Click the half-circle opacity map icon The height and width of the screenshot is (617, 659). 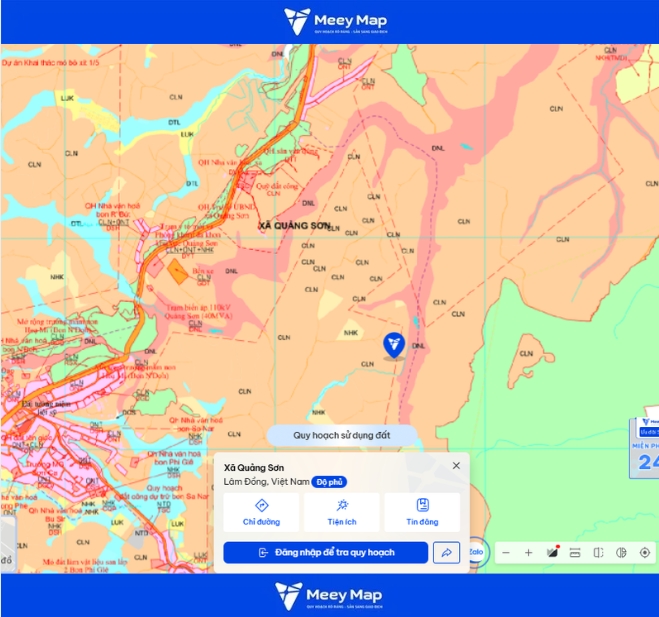click(621, 553)
